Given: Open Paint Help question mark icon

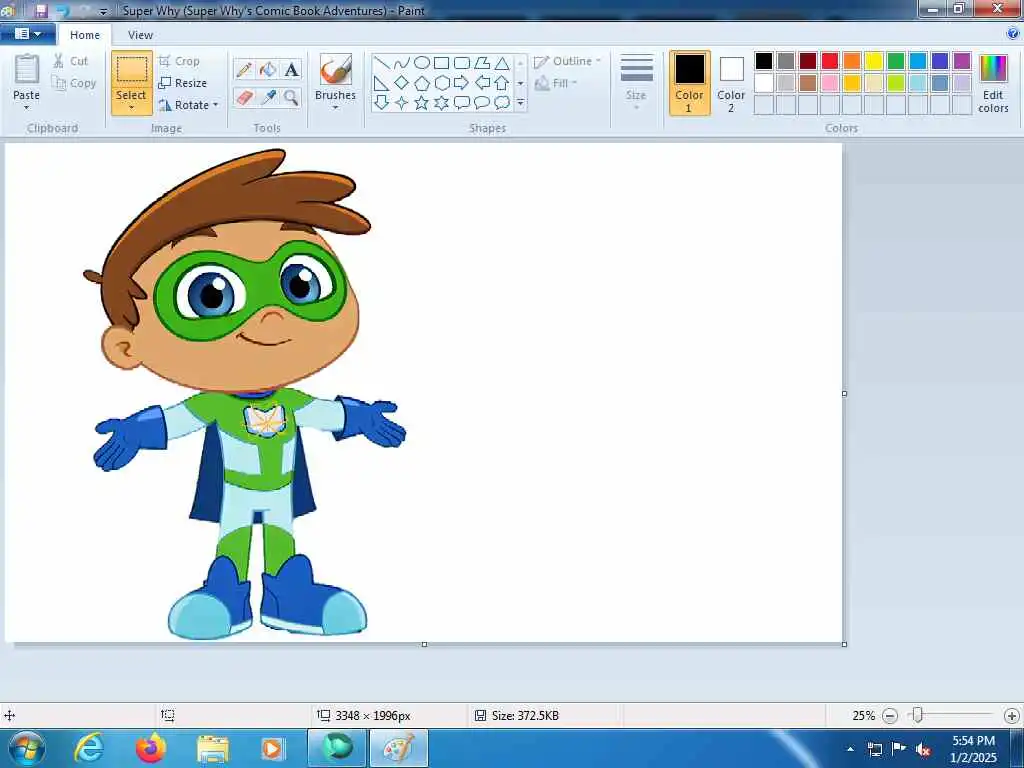Looking at the screenshot, I should pyautogui.click(x=1013, y=34).
